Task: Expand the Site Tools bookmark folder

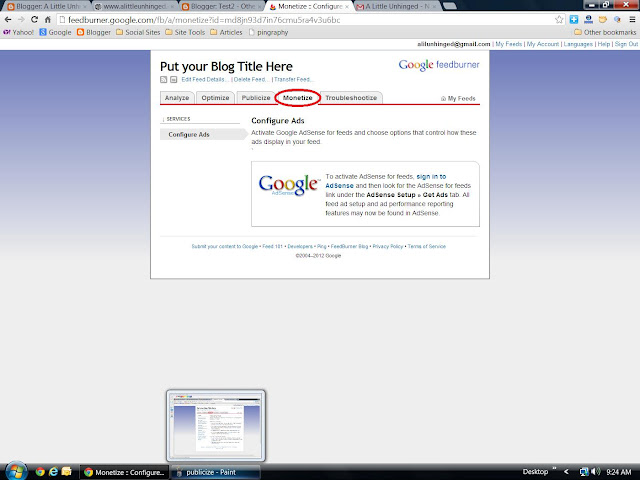Action: click(185, 32)
